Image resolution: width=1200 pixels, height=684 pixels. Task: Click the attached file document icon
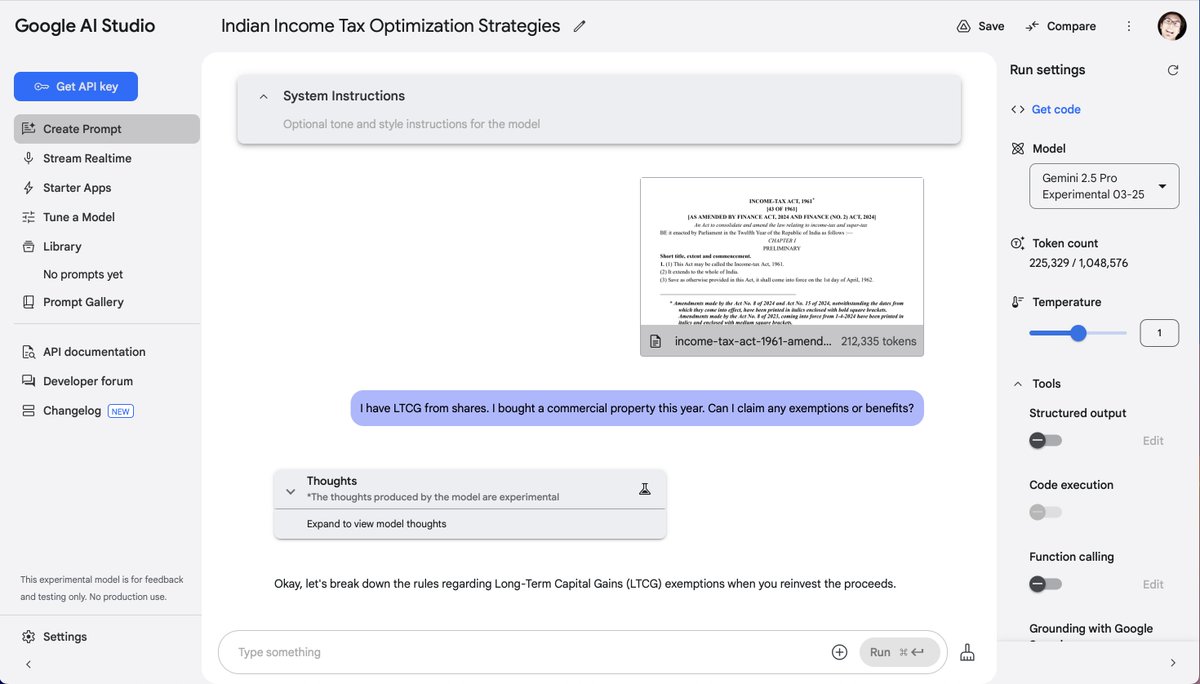click(x=656, y=341)
